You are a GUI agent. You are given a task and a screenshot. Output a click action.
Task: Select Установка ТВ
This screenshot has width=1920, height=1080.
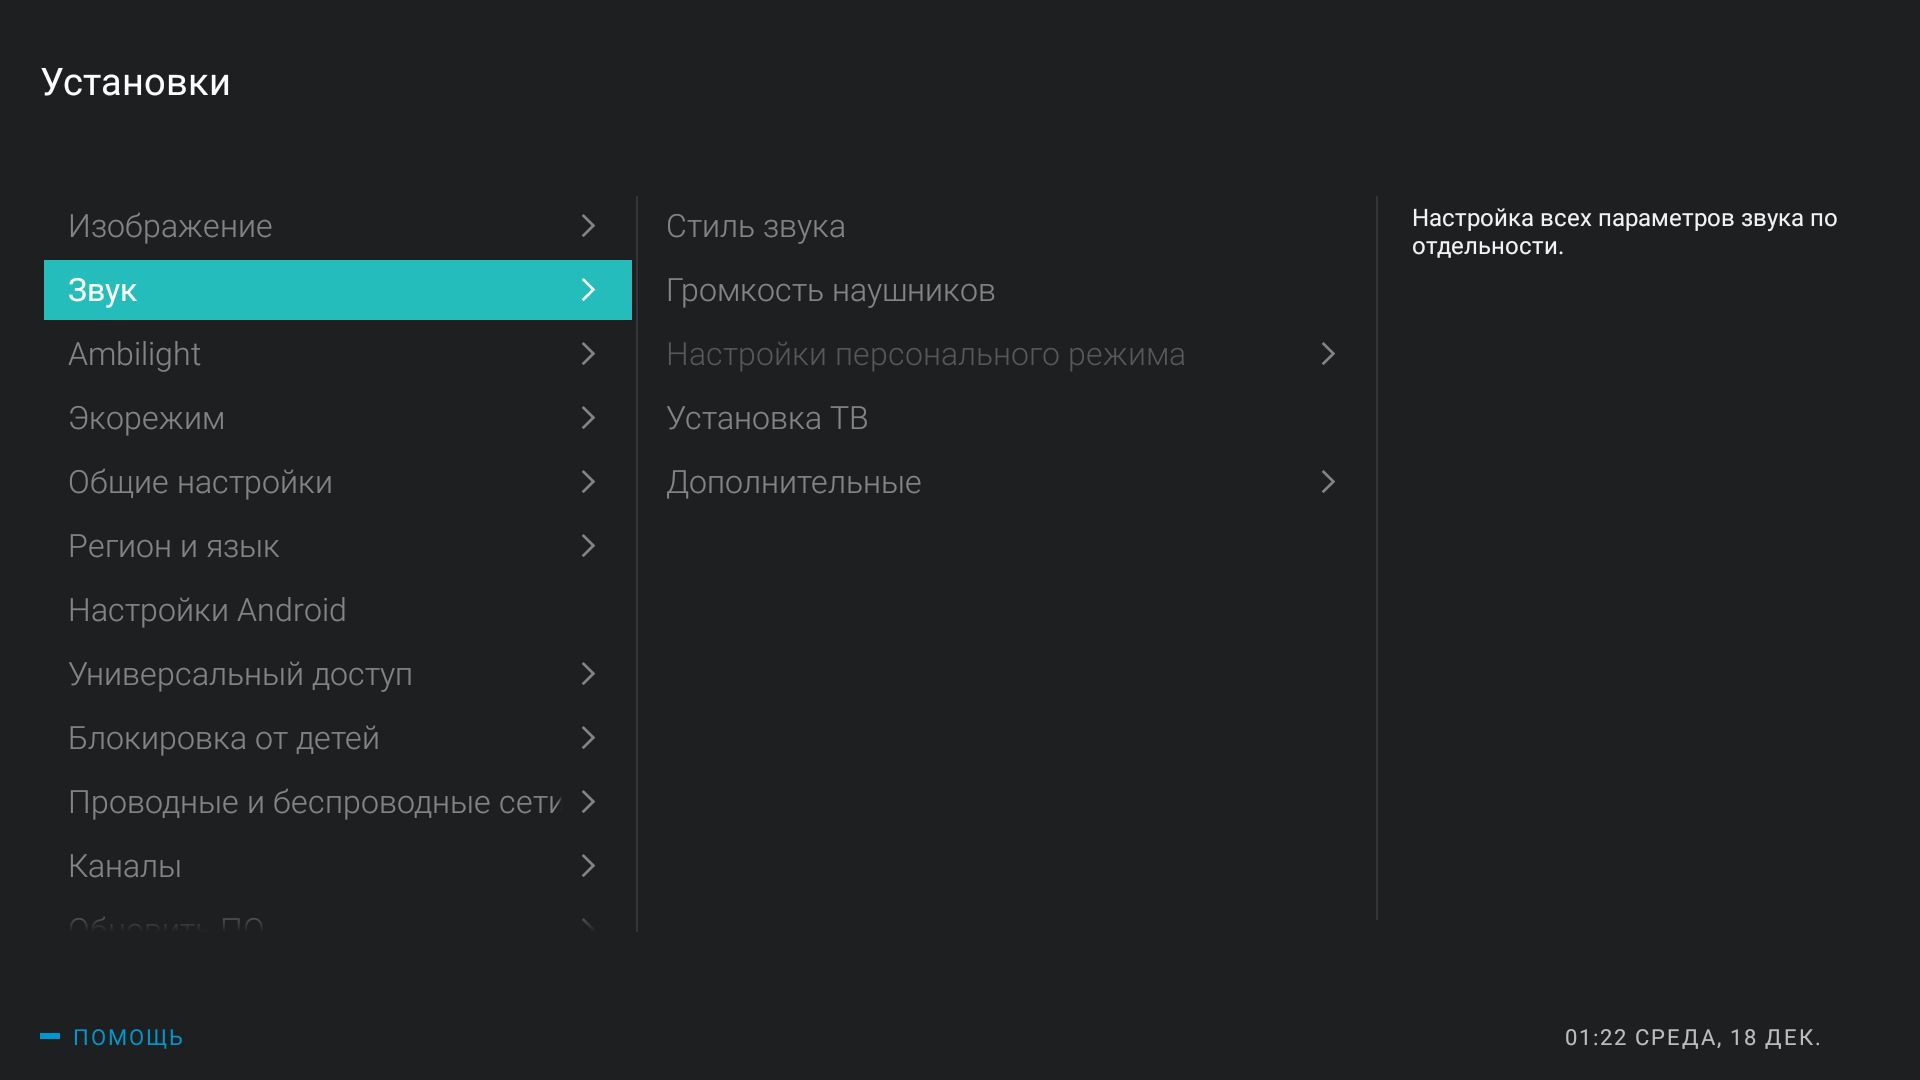(1006, 418)
